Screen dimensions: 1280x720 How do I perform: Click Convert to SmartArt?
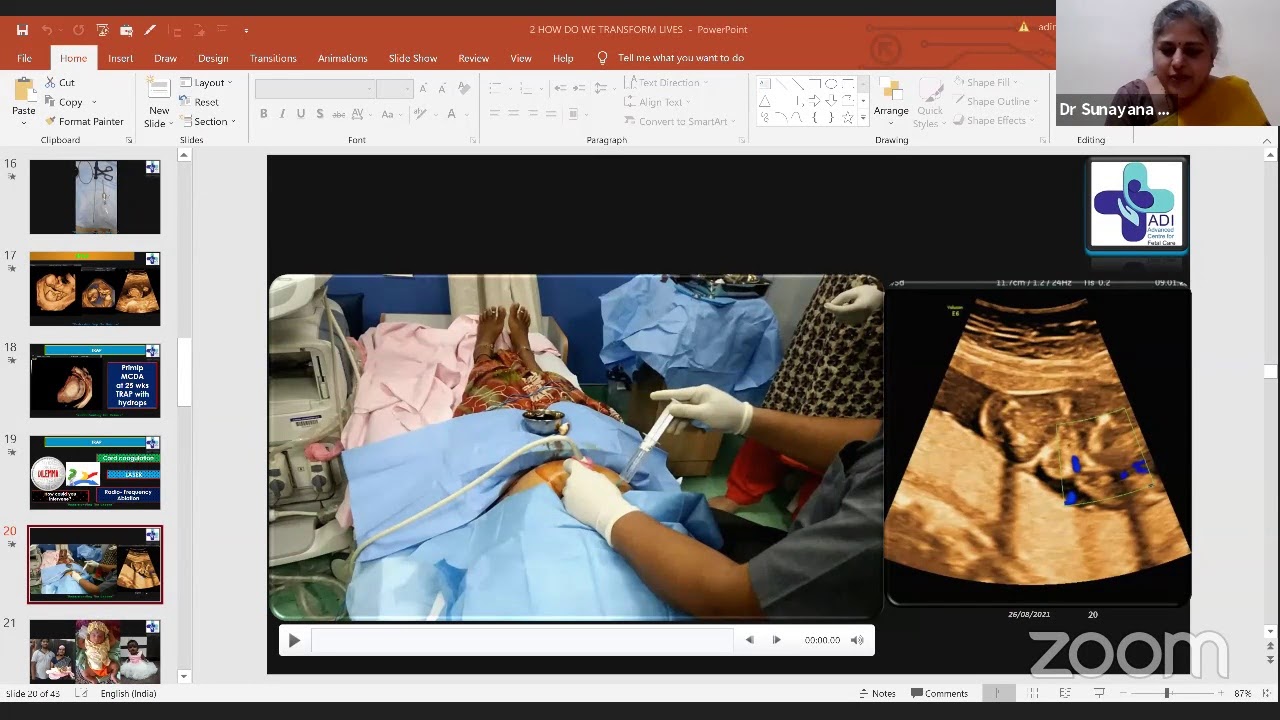680,121
